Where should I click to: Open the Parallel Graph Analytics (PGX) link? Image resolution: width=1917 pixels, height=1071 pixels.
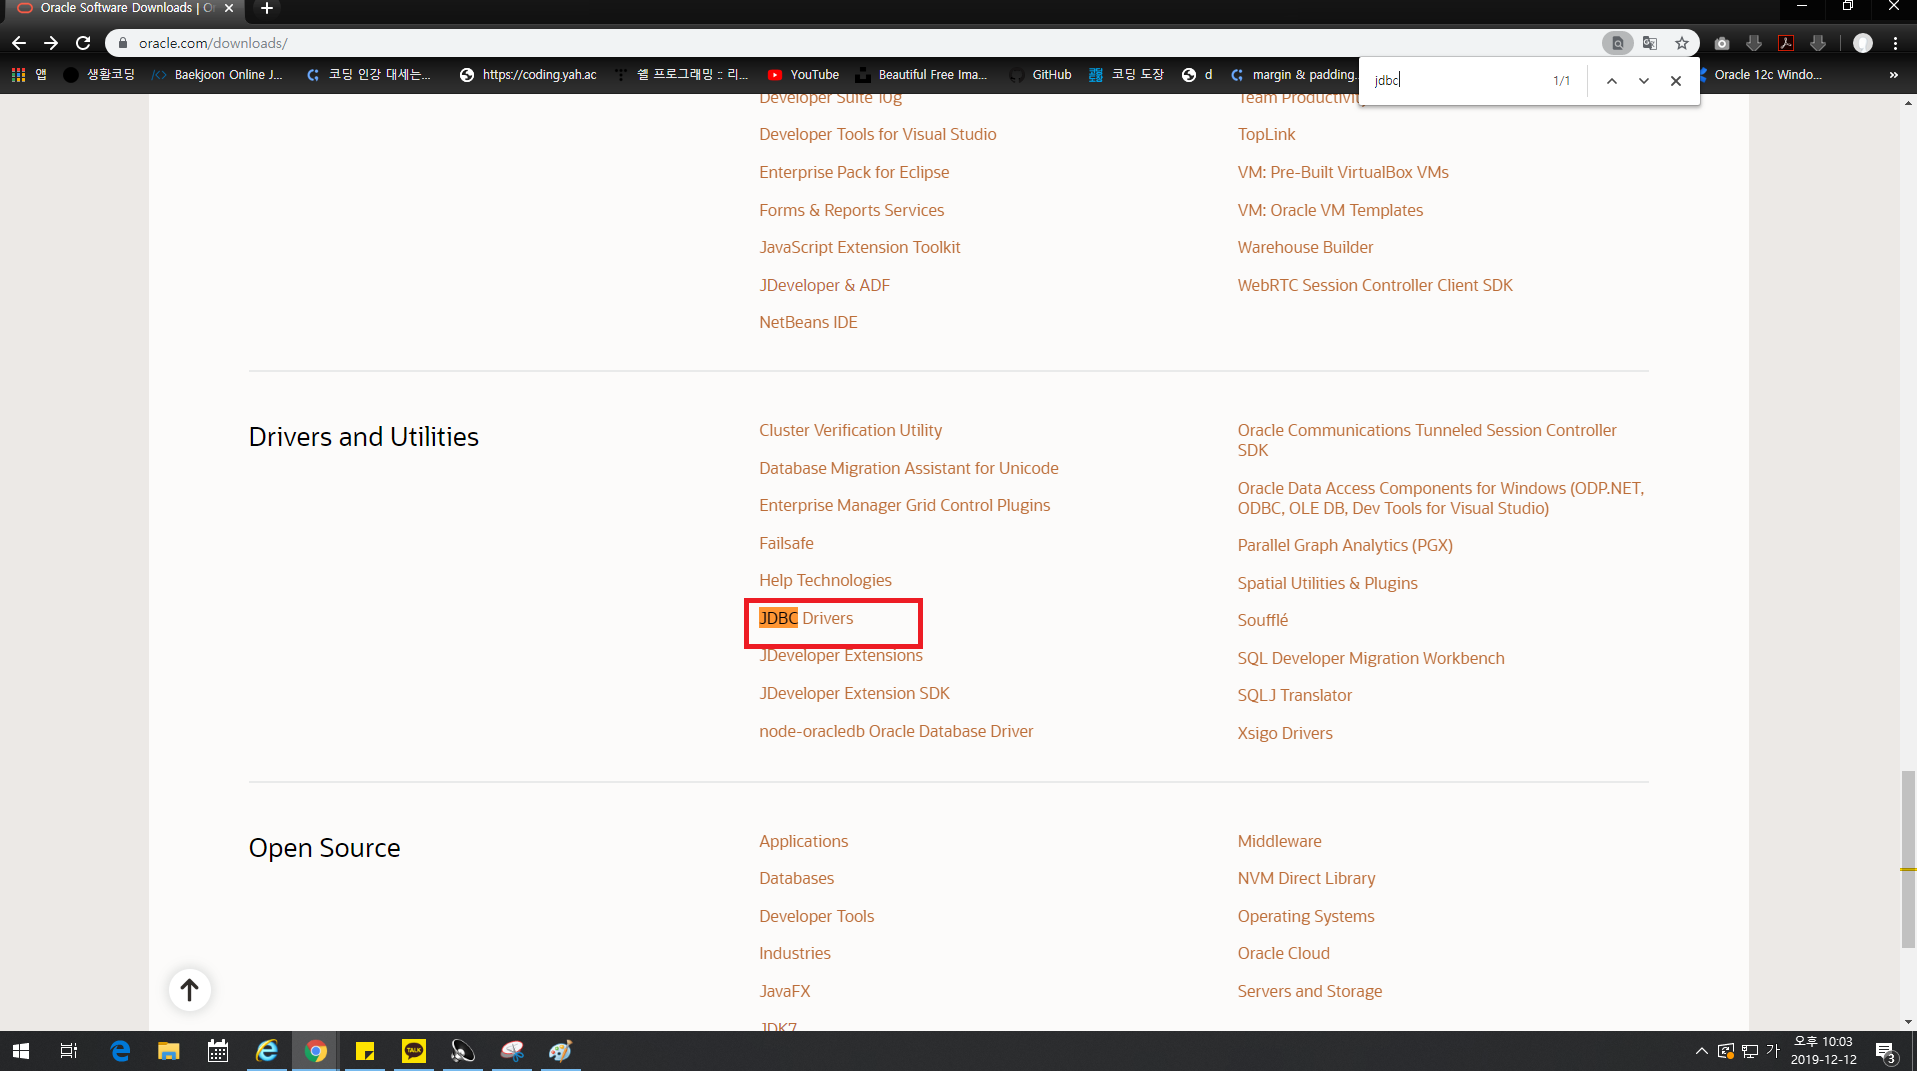1345,545
